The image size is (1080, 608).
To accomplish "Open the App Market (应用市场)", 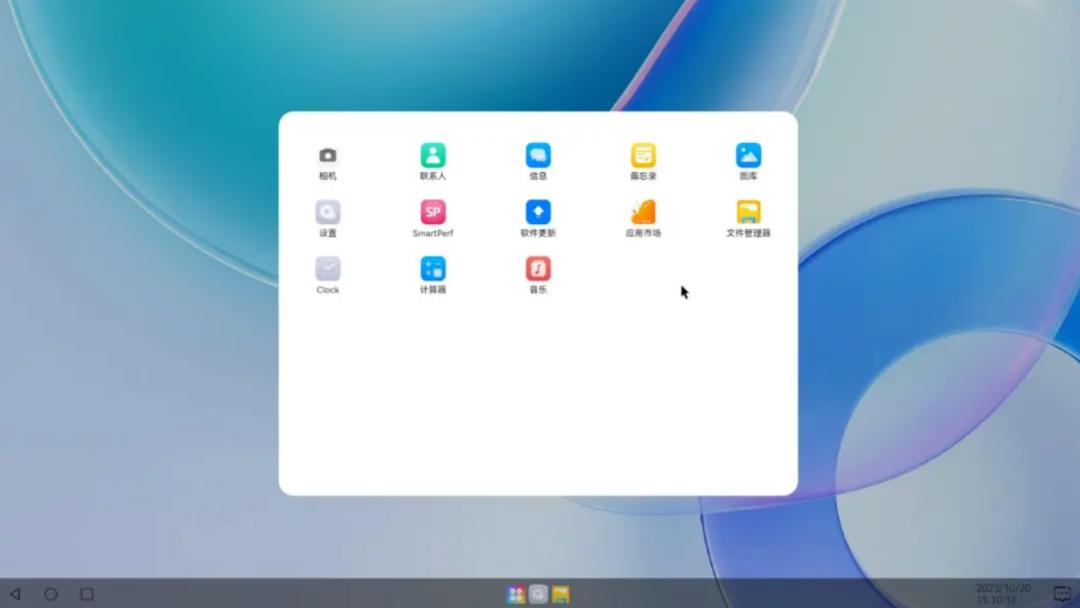I will coord(643,211).
